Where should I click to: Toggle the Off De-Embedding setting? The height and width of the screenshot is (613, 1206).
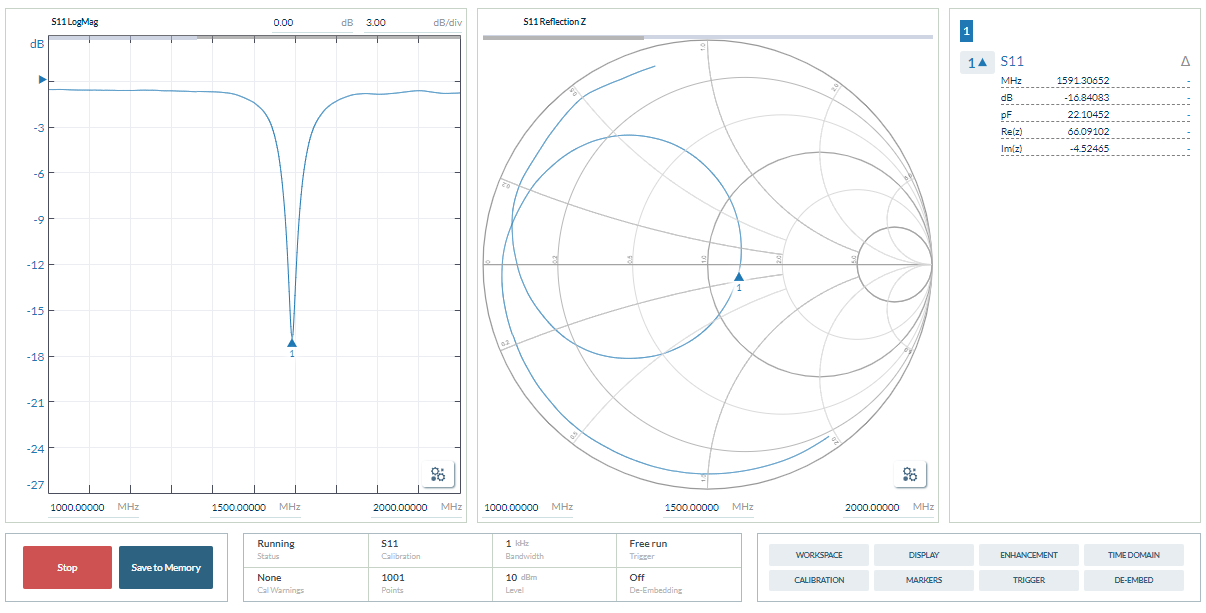tap(678, 583)
